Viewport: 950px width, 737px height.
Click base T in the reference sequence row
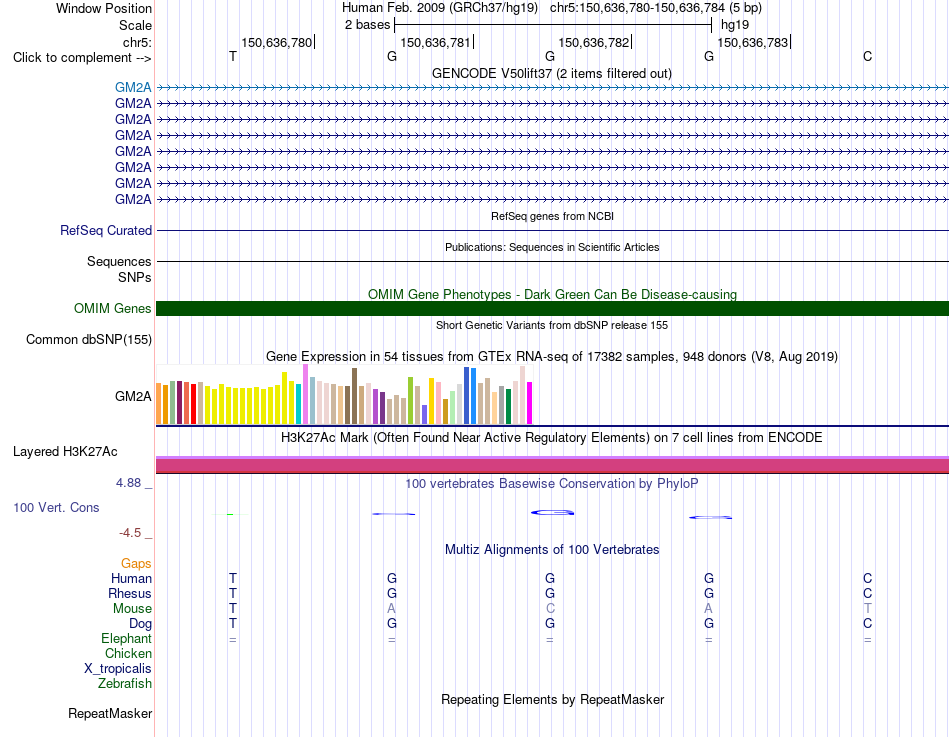point(233,56)
